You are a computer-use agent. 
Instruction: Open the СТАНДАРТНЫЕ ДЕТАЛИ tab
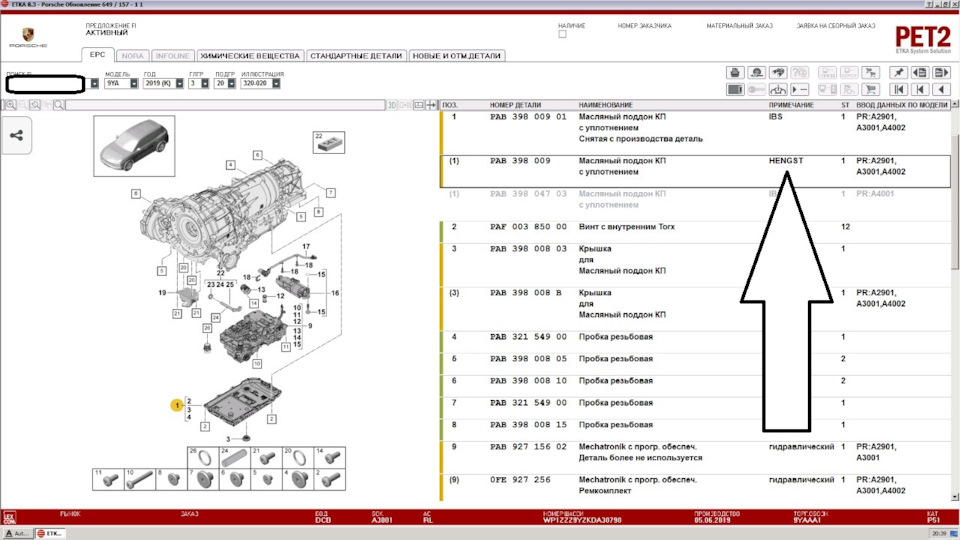click(356, 56)
